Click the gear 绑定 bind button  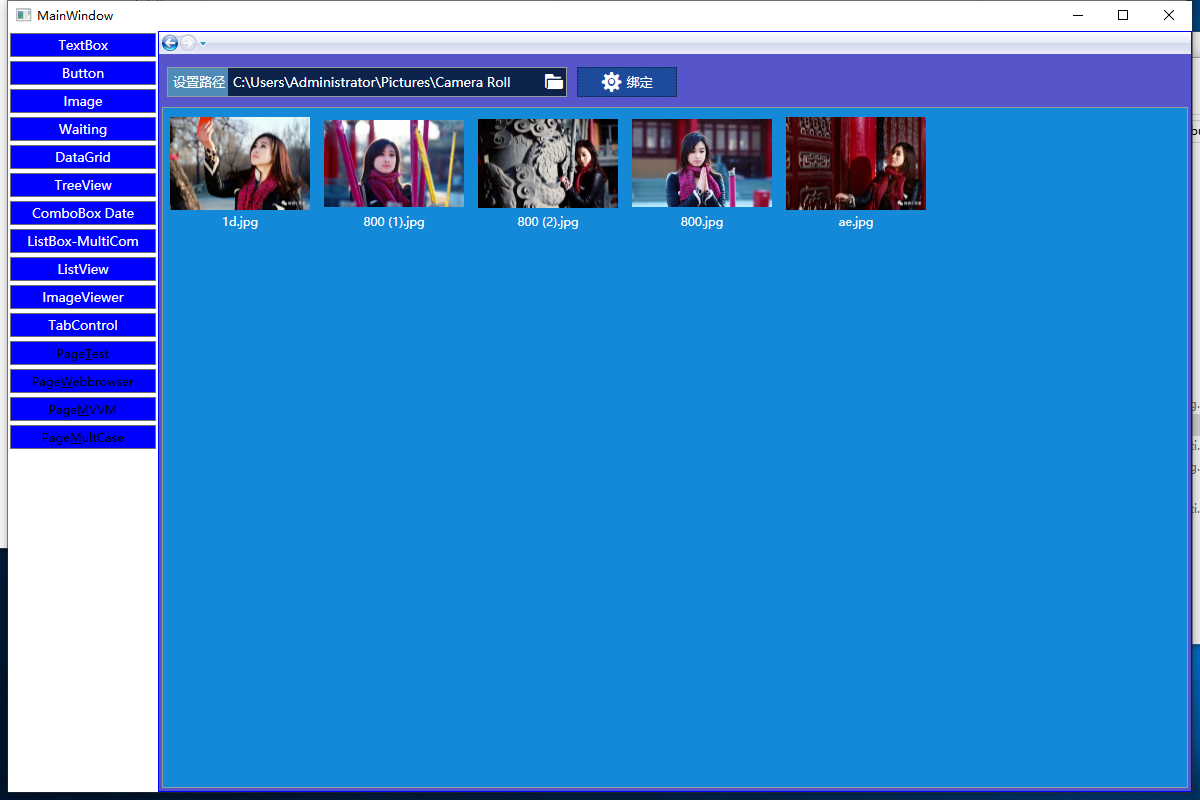(627, 82)
